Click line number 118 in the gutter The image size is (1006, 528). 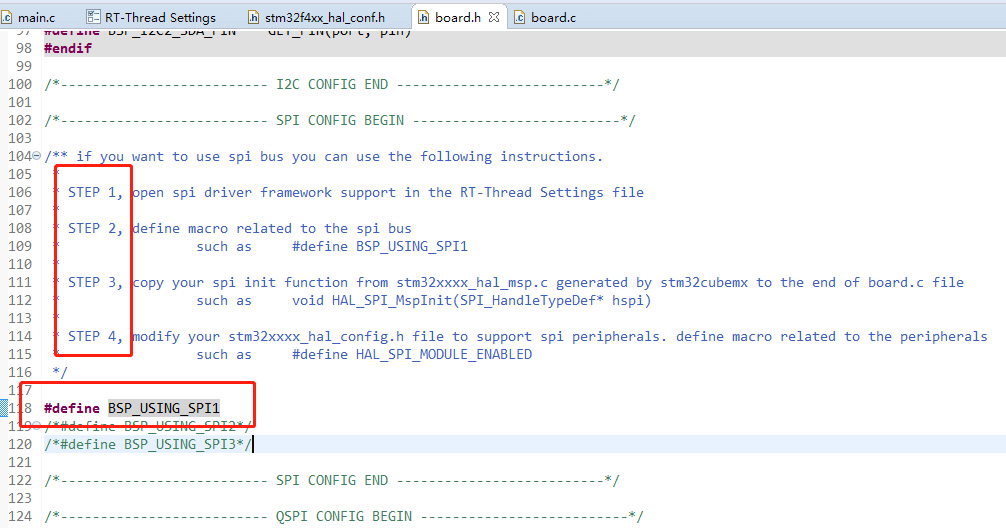point(20,408)
